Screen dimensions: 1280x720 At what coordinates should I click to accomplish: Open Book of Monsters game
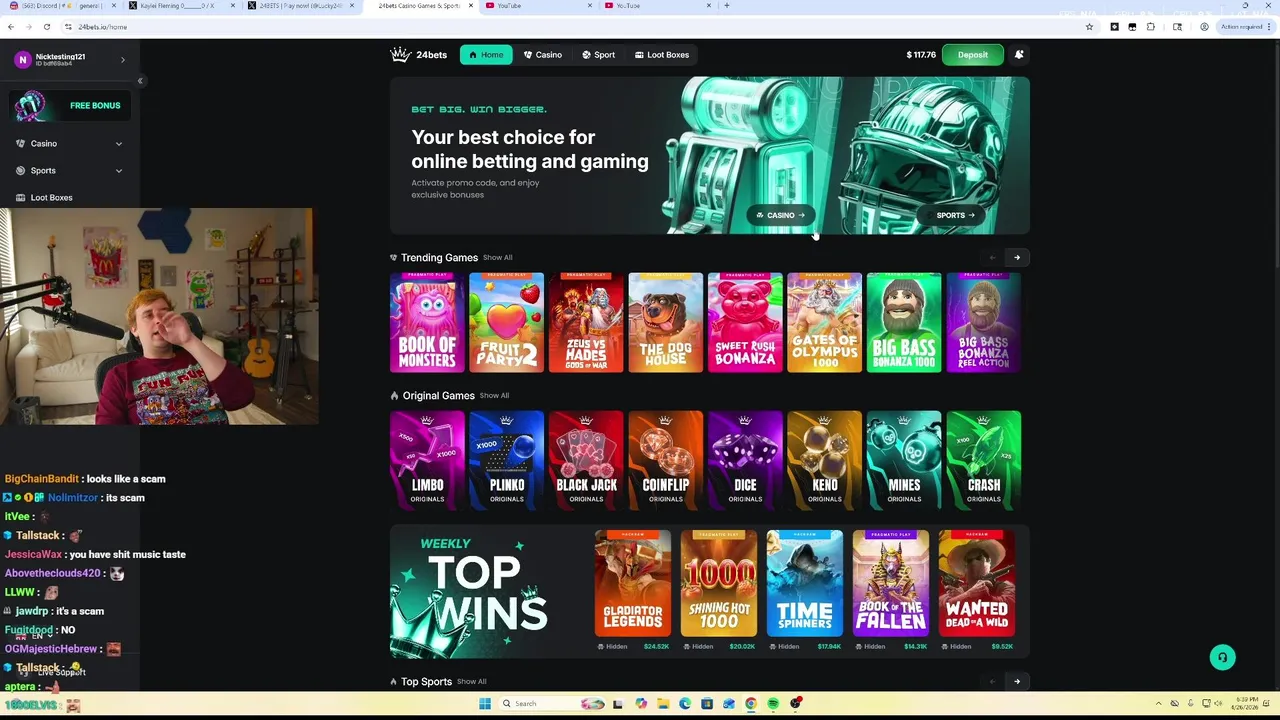(427, 322)
